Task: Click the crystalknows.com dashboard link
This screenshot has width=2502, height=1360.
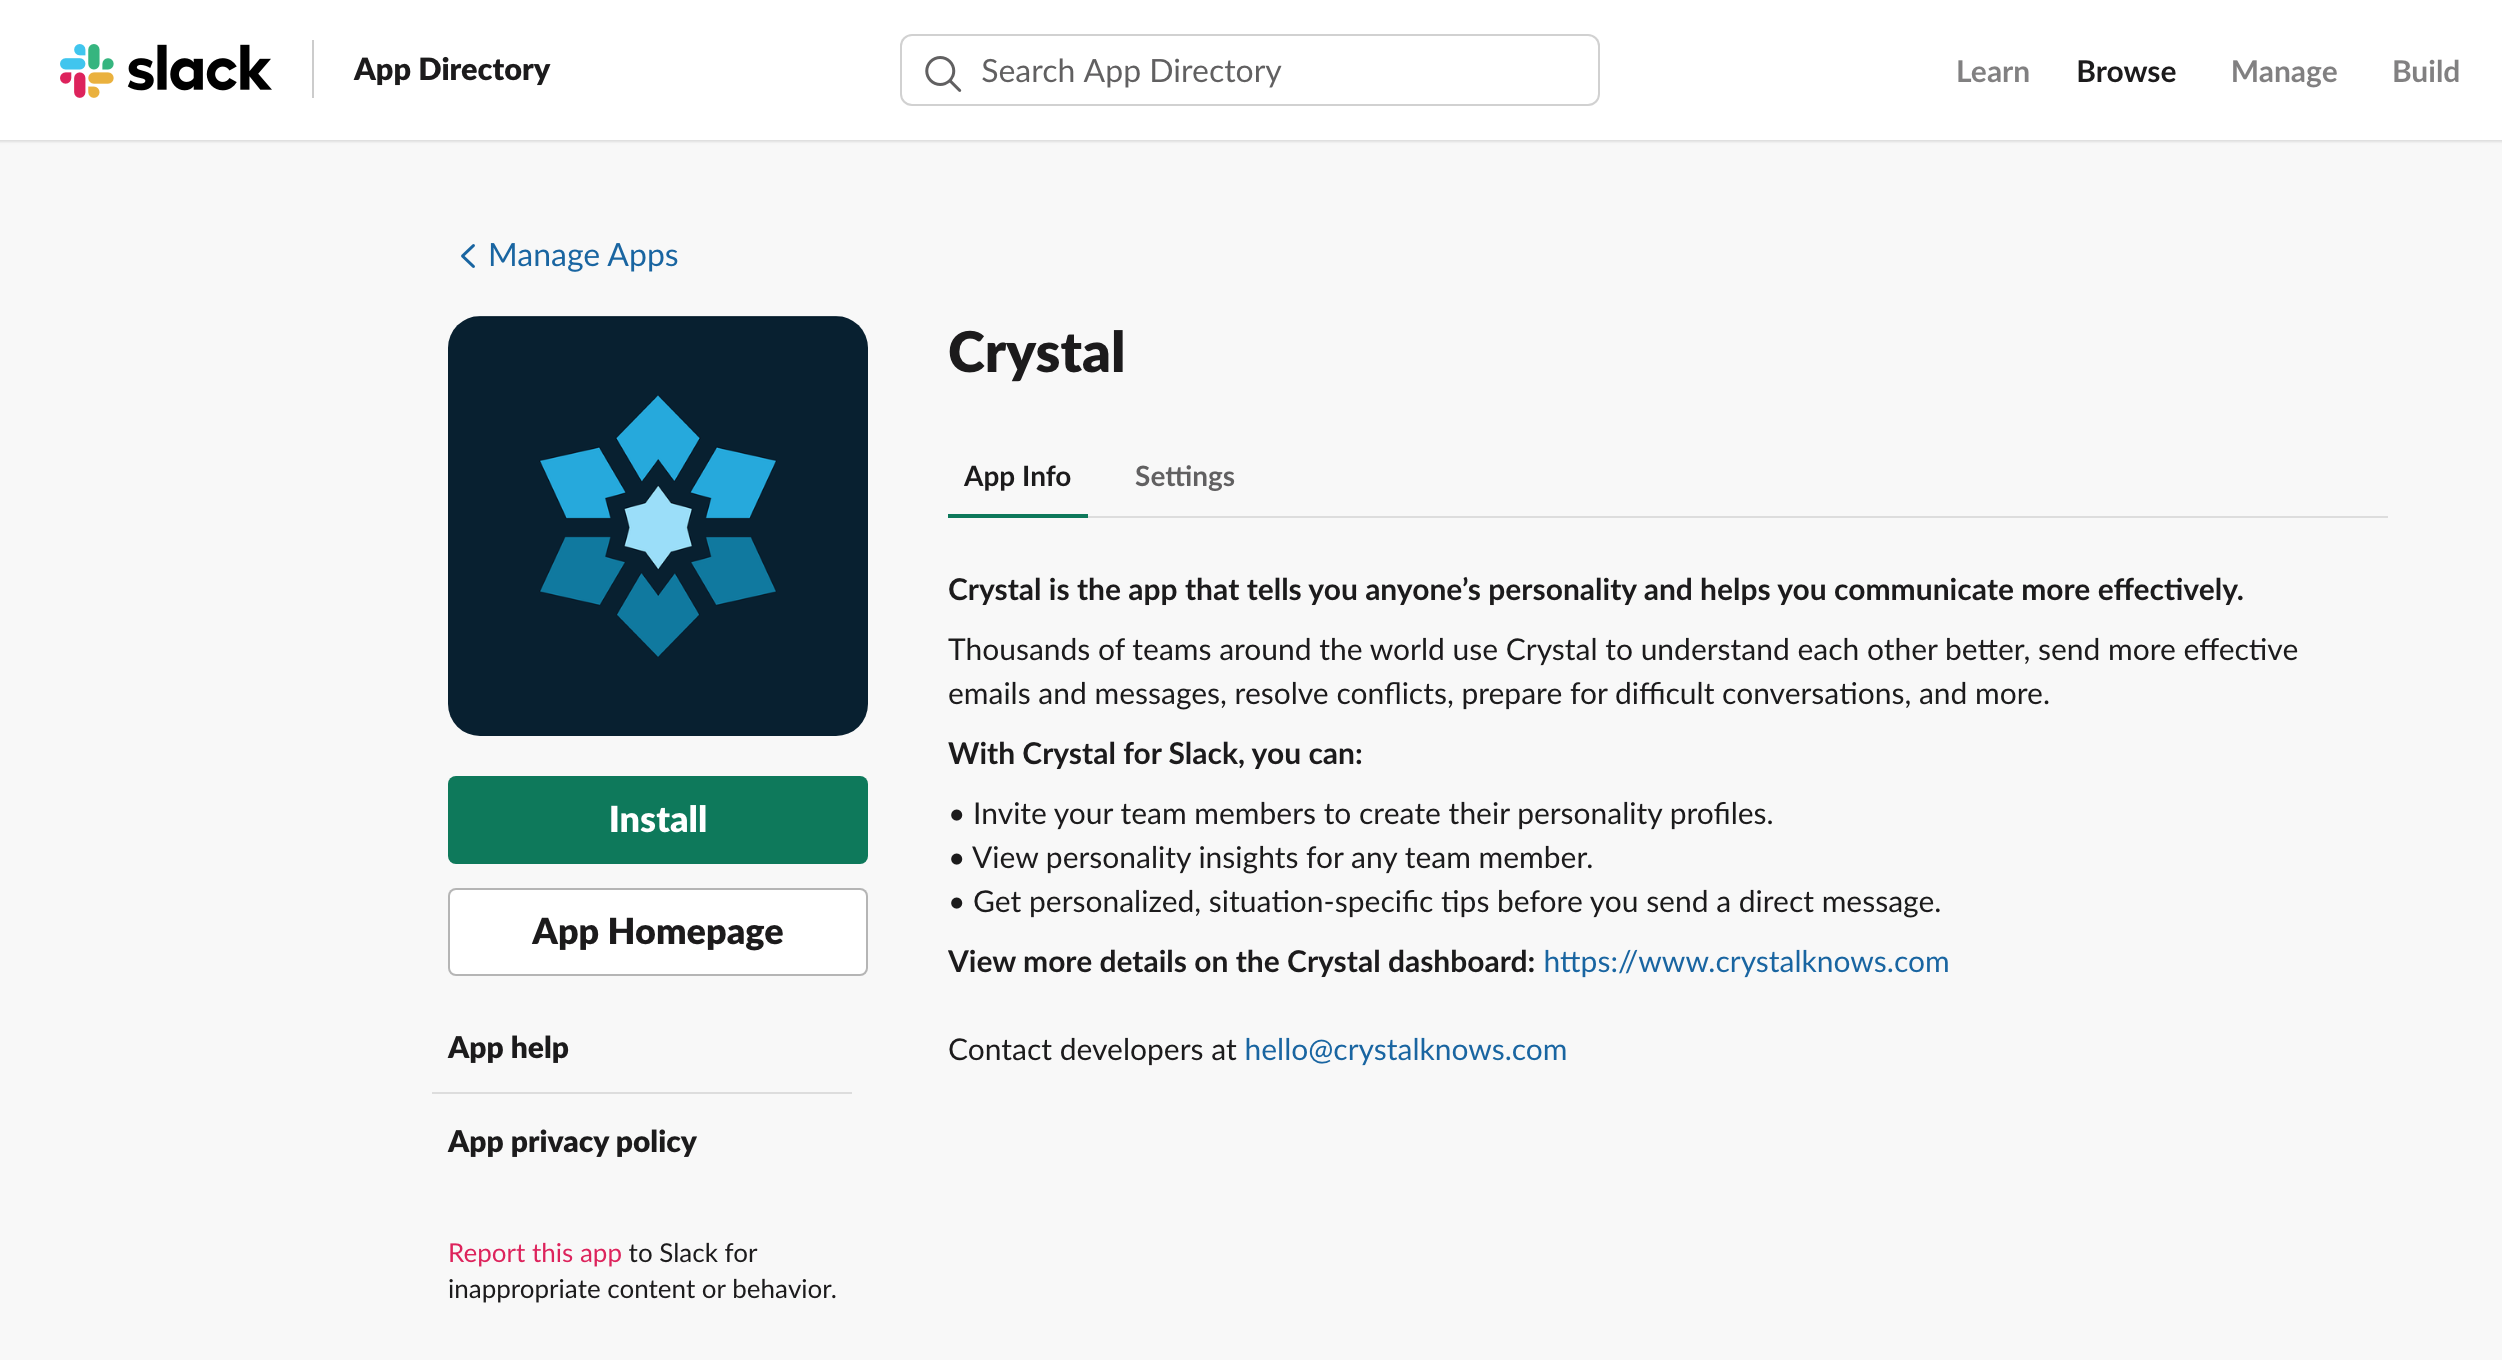Action: [1745, 960]
